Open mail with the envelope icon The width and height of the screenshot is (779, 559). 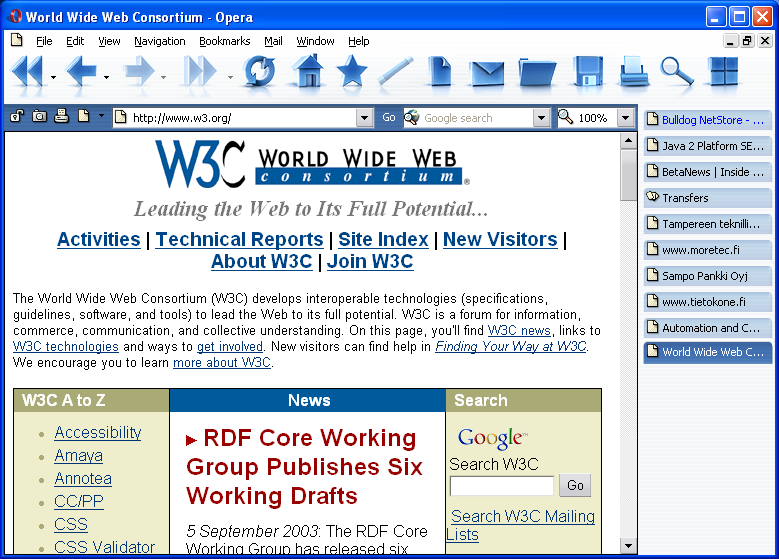487,74
